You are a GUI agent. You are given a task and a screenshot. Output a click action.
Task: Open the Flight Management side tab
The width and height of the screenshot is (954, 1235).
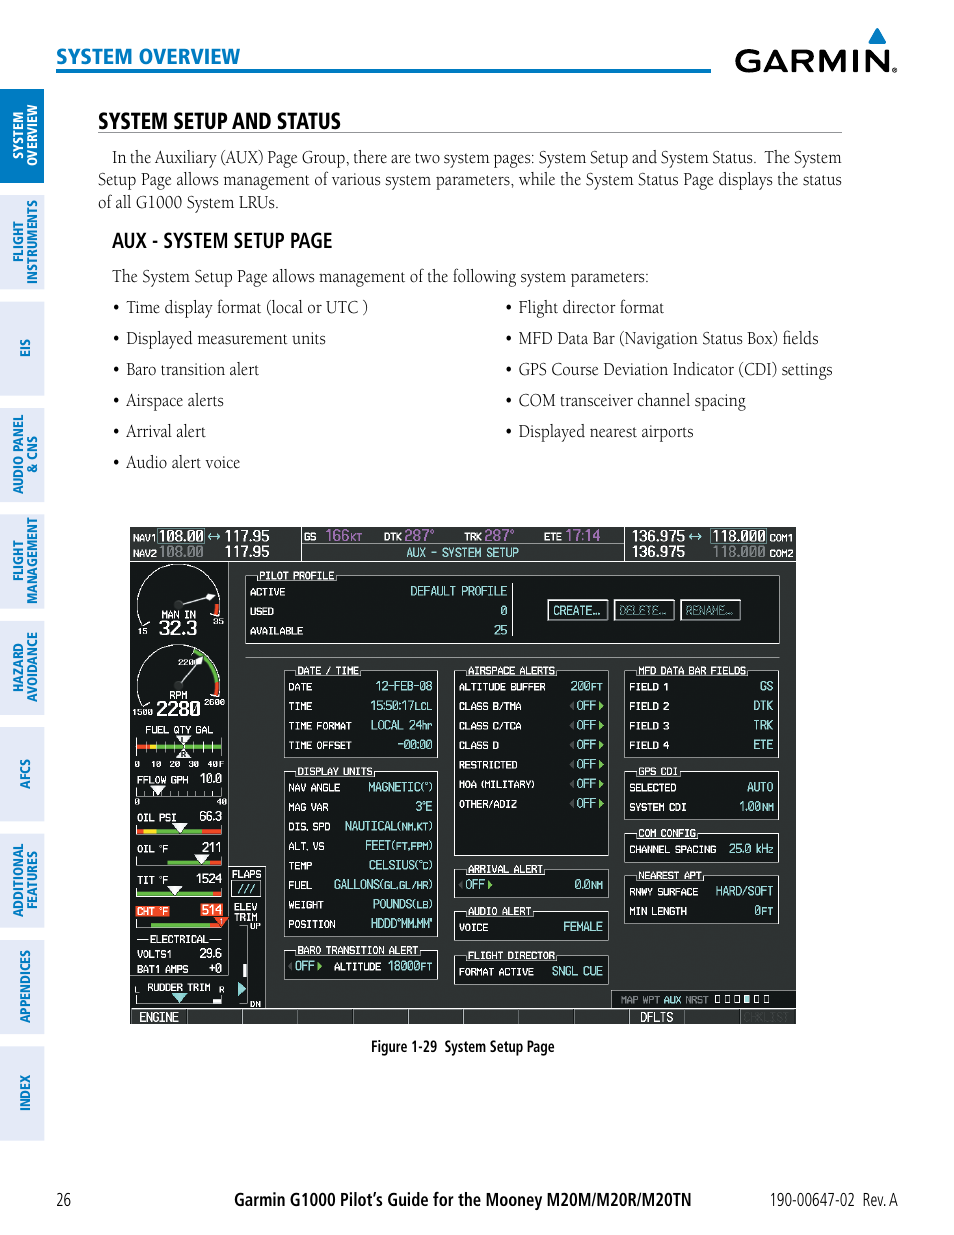click(x=22, y=561)
